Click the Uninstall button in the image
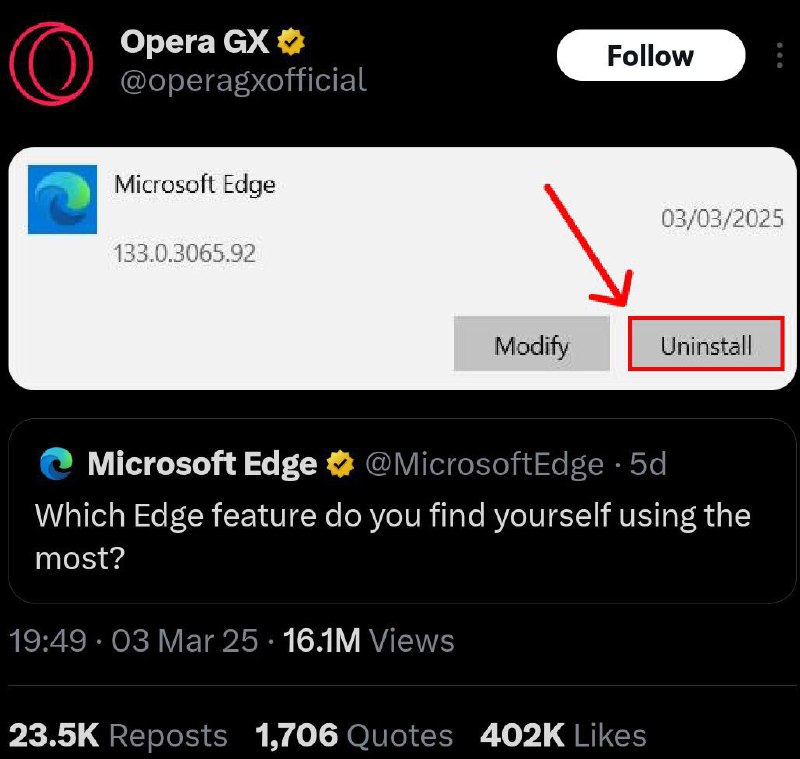 click(706, 344)
